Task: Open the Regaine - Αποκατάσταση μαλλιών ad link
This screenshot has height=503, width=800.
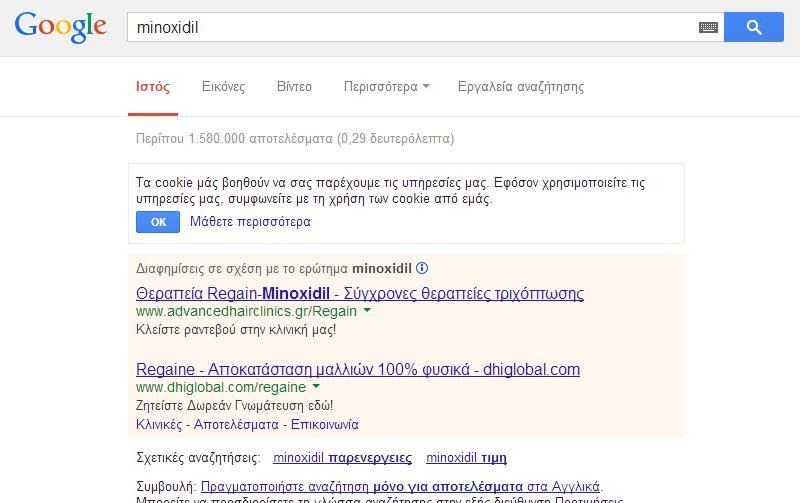Action: pyautogui.click(x=358, y=369)
